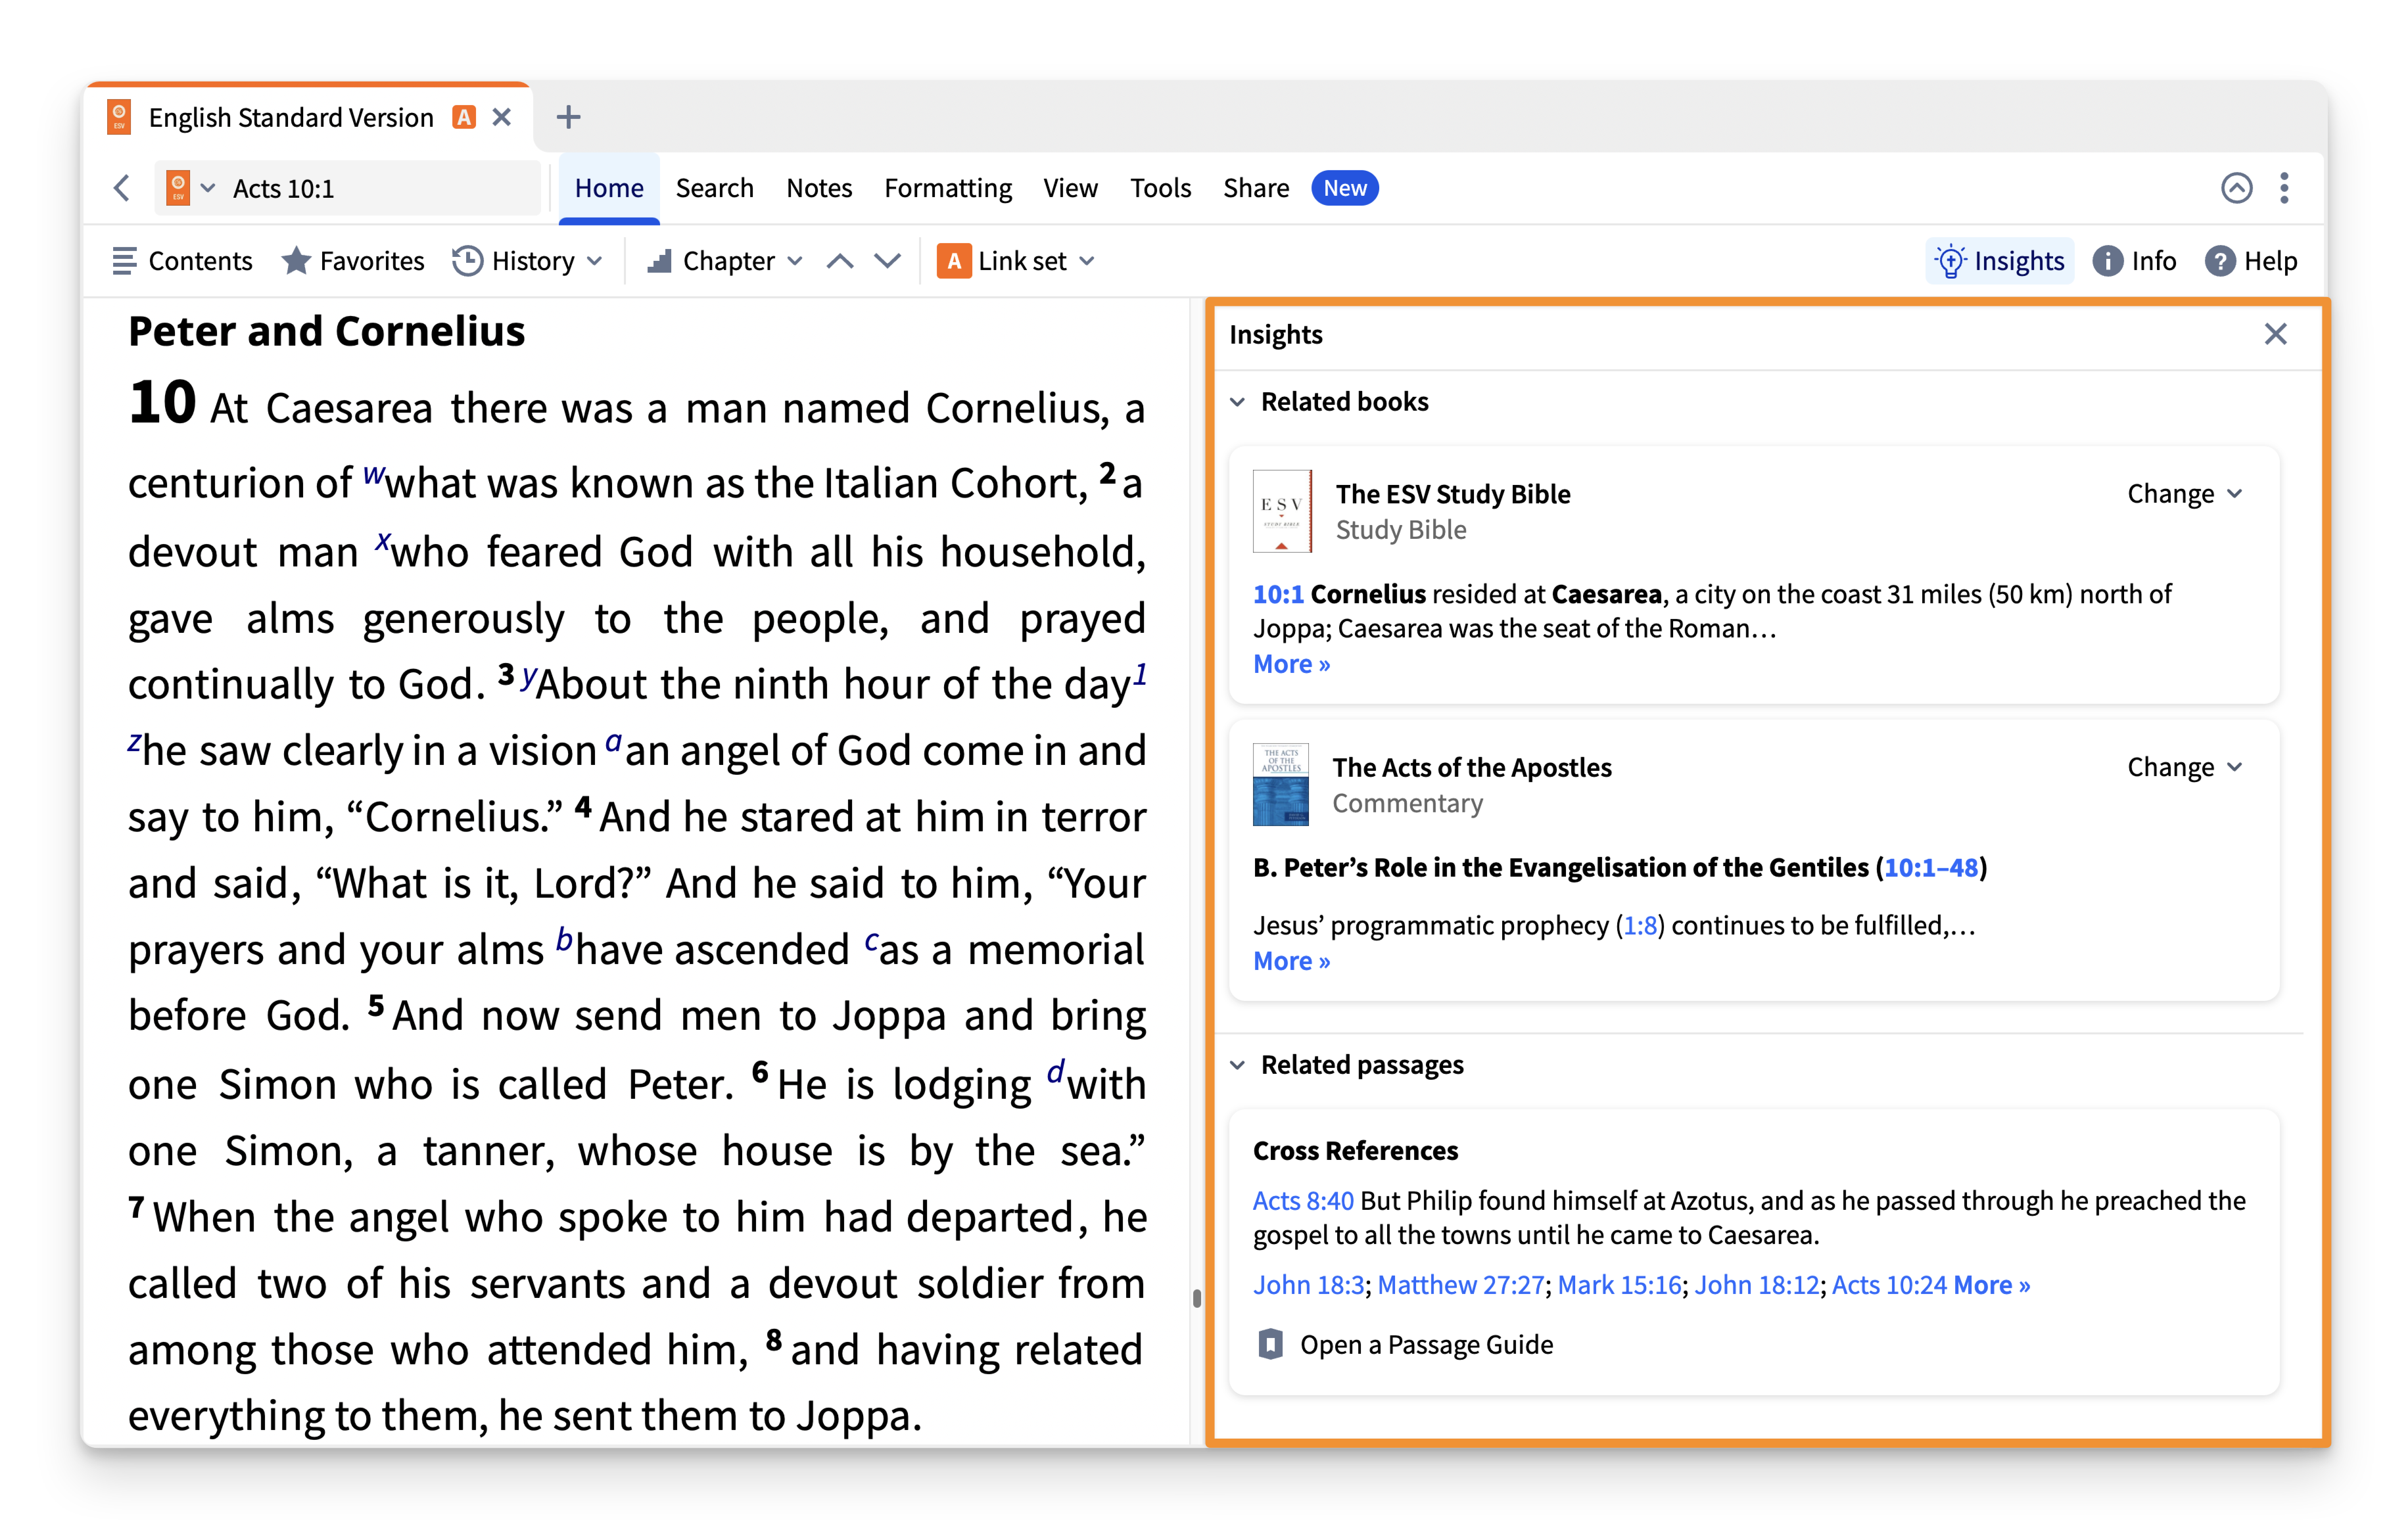Open Favorites star

pyautogui.click(x=353, y=261)
